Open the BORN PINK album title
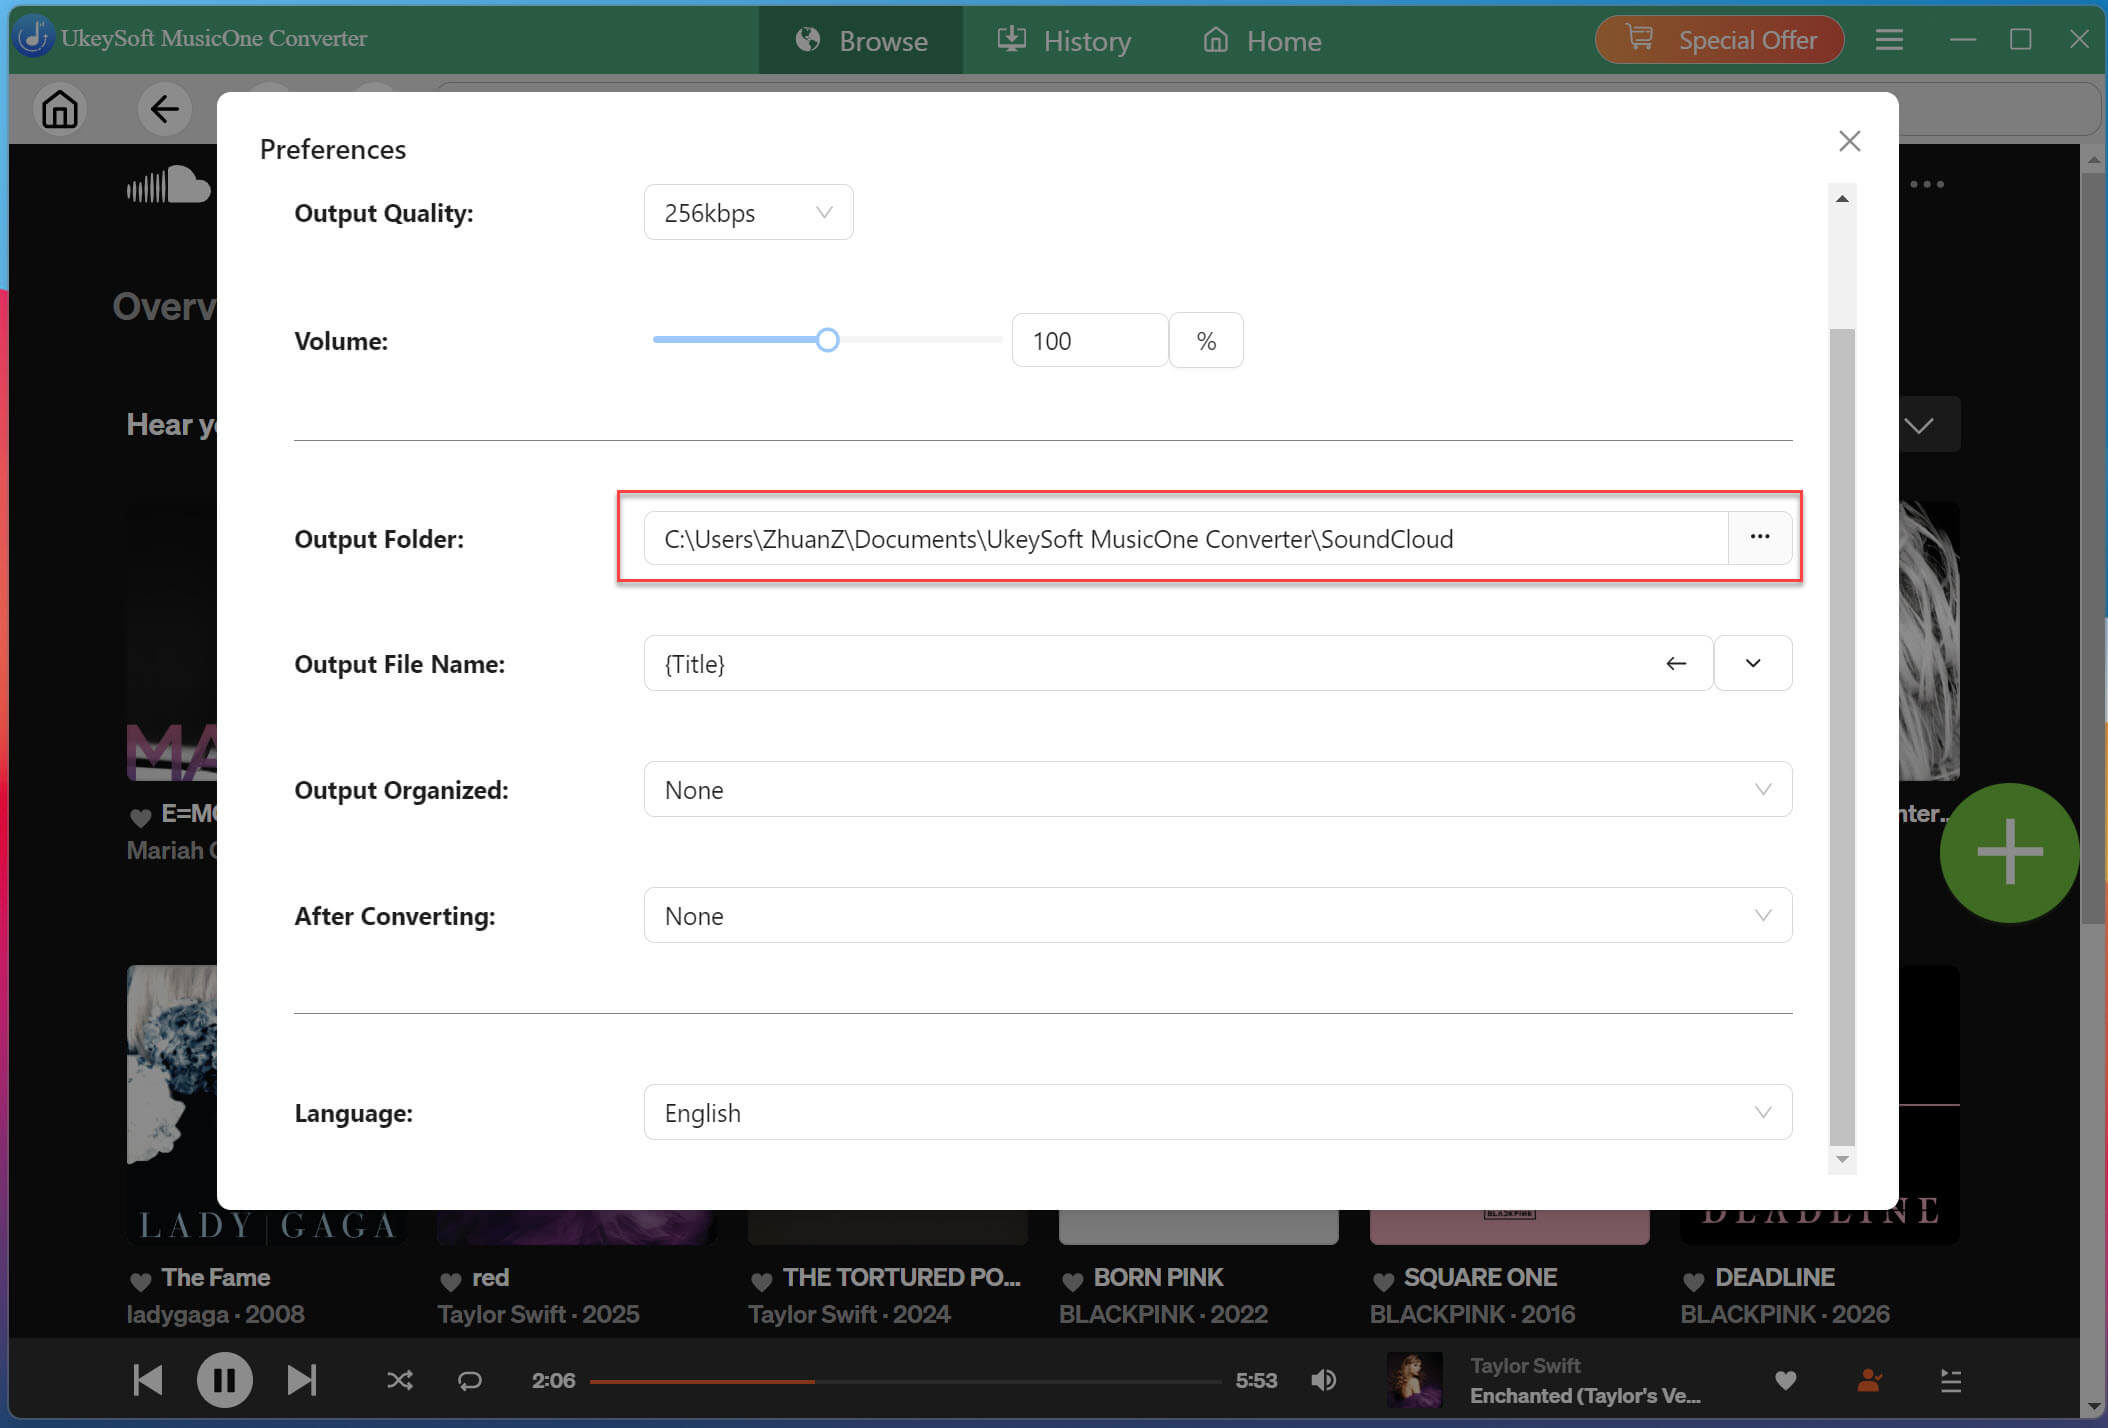The width and height of the screenshot is (2108, 1428). (x=1158, y=1277)
